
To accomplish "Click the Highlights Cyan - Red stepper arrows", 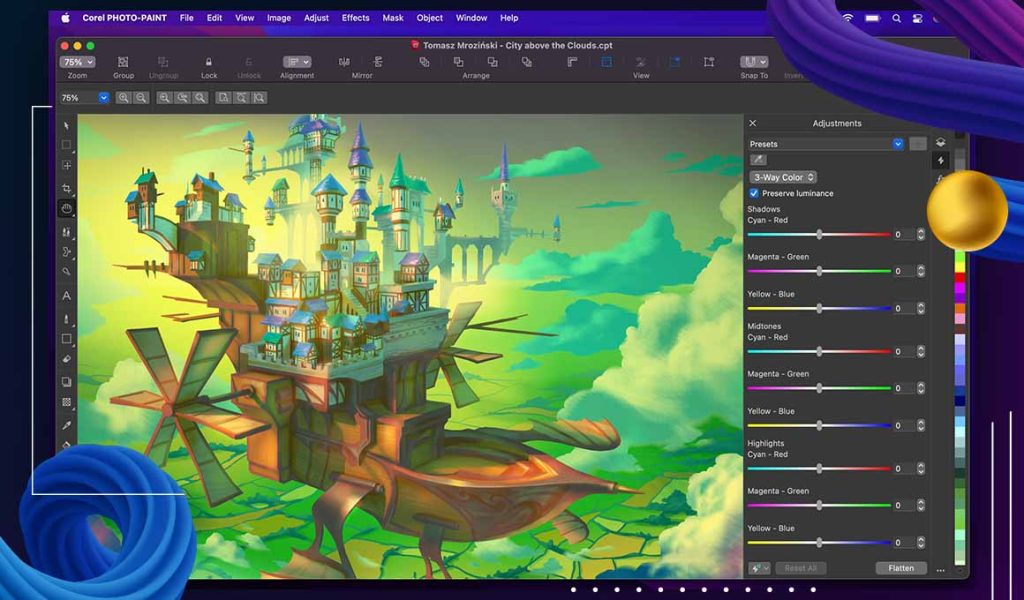I will click(920, 469).
